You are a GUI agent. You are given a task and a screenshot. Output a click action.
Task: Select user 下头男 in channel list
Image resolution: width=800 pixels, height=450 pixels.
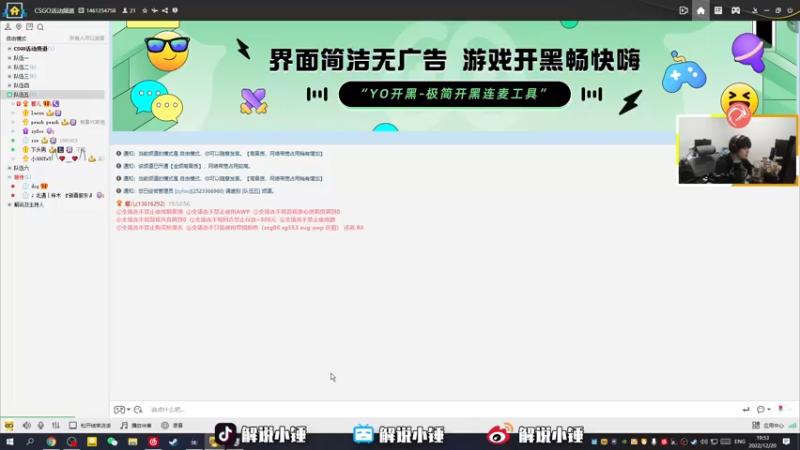tap(38, 149)
